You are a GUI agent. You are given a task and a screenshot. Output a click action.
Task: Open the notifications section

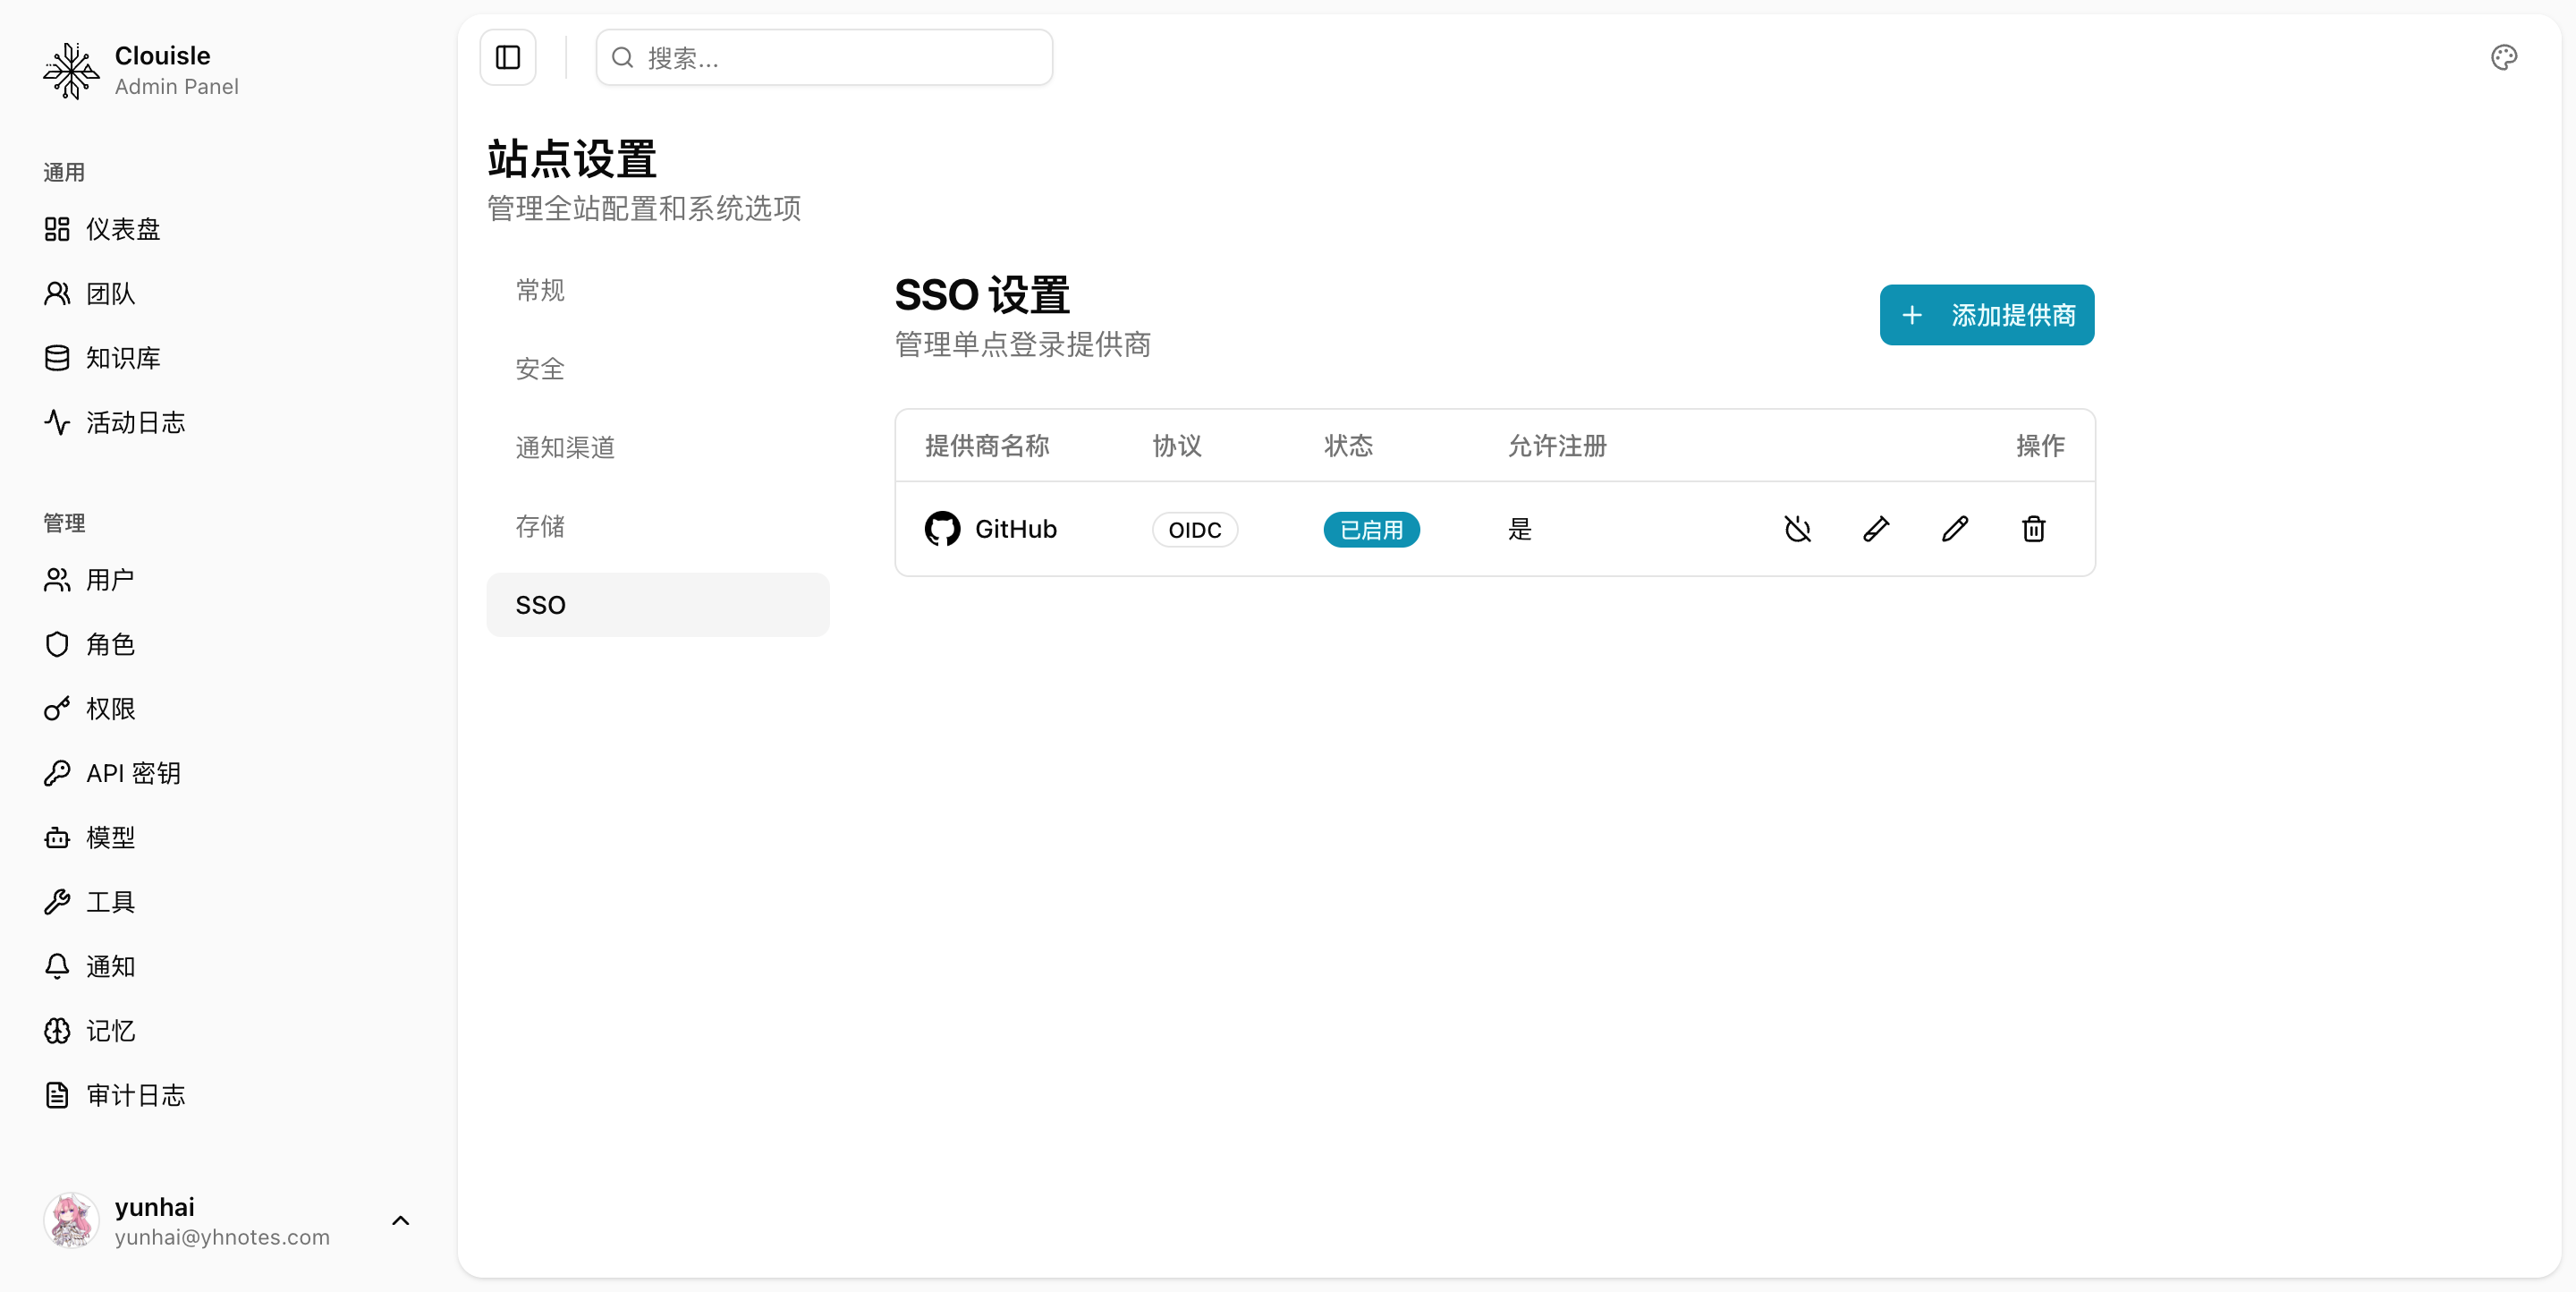pos(110,966)
